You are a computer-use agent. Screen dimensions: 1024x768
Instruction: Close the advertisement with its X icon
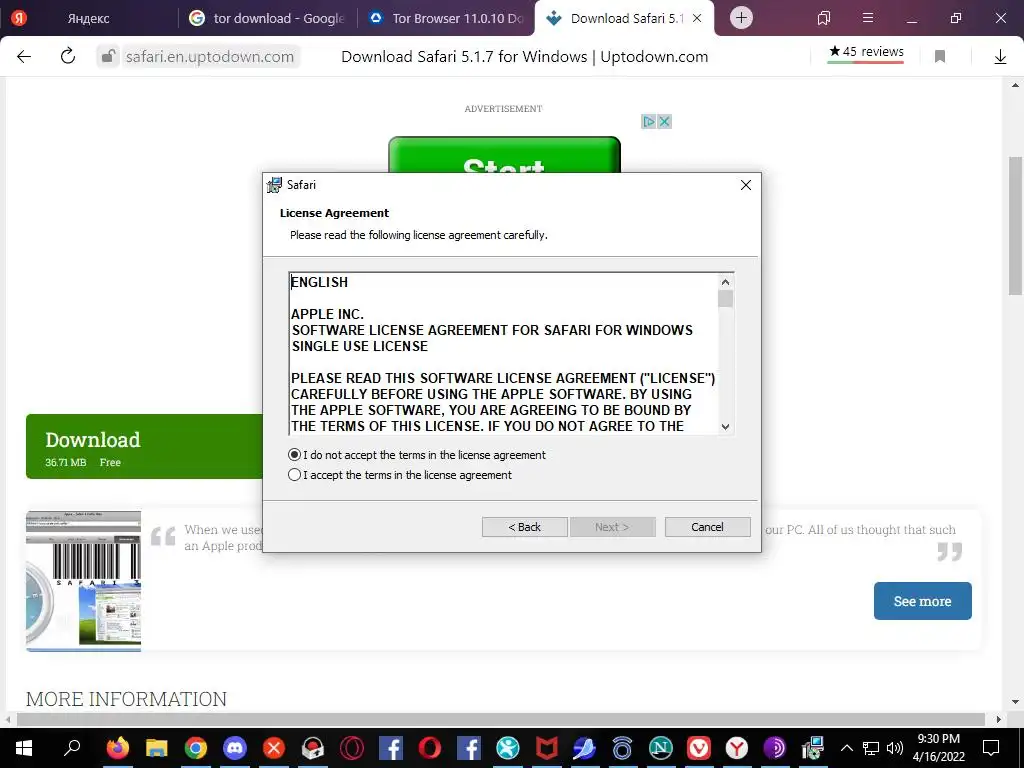pos(664,121)
